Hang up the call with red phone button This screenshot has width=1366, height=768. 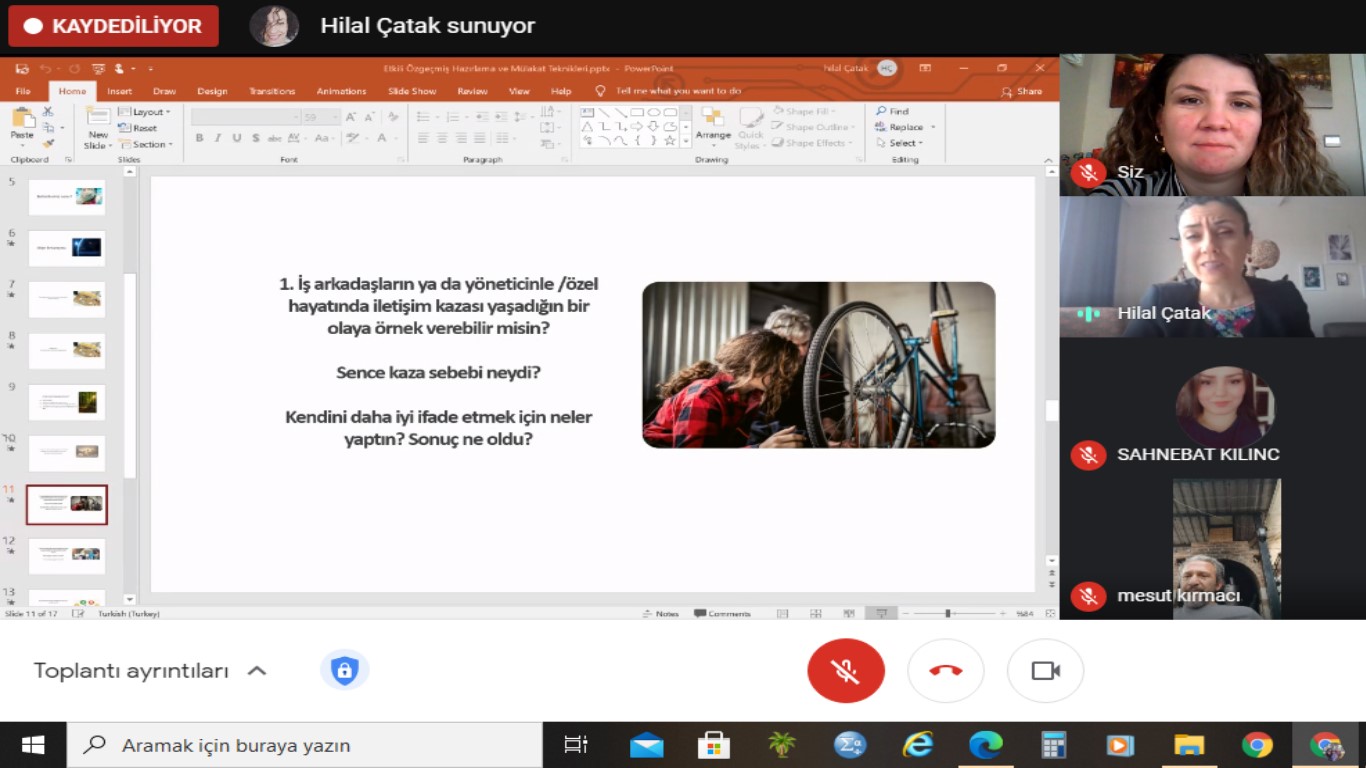pos(945,671)
